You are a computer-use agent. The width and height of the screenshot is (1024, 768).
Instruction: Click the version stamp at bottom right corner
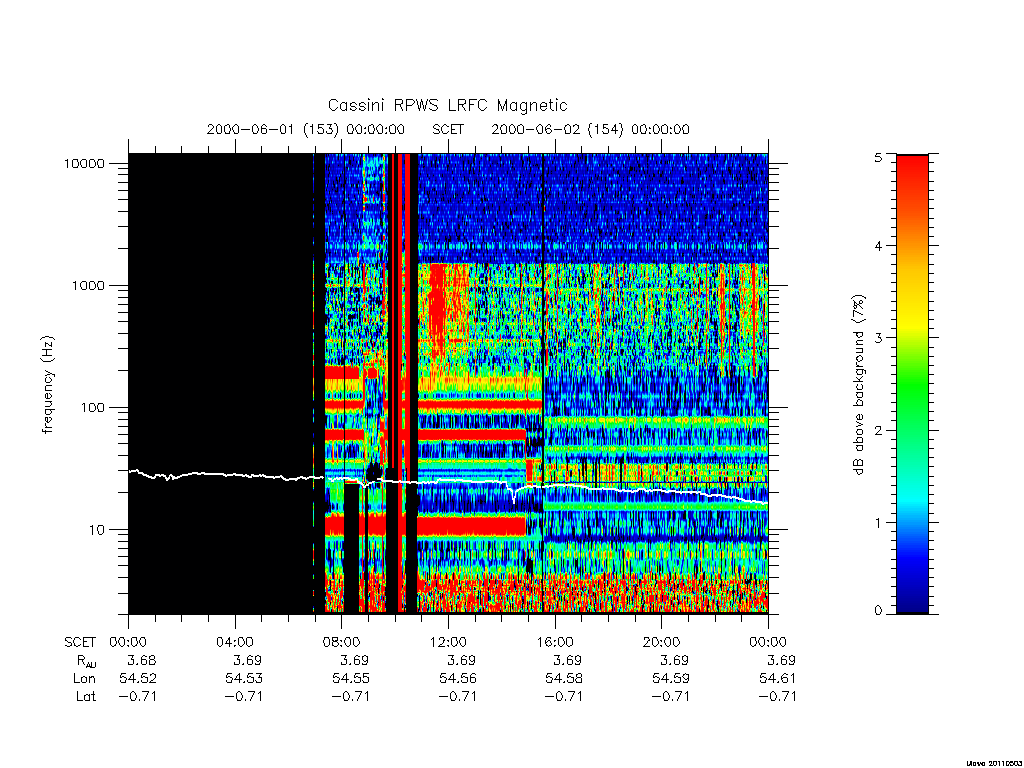click(993, 762)
